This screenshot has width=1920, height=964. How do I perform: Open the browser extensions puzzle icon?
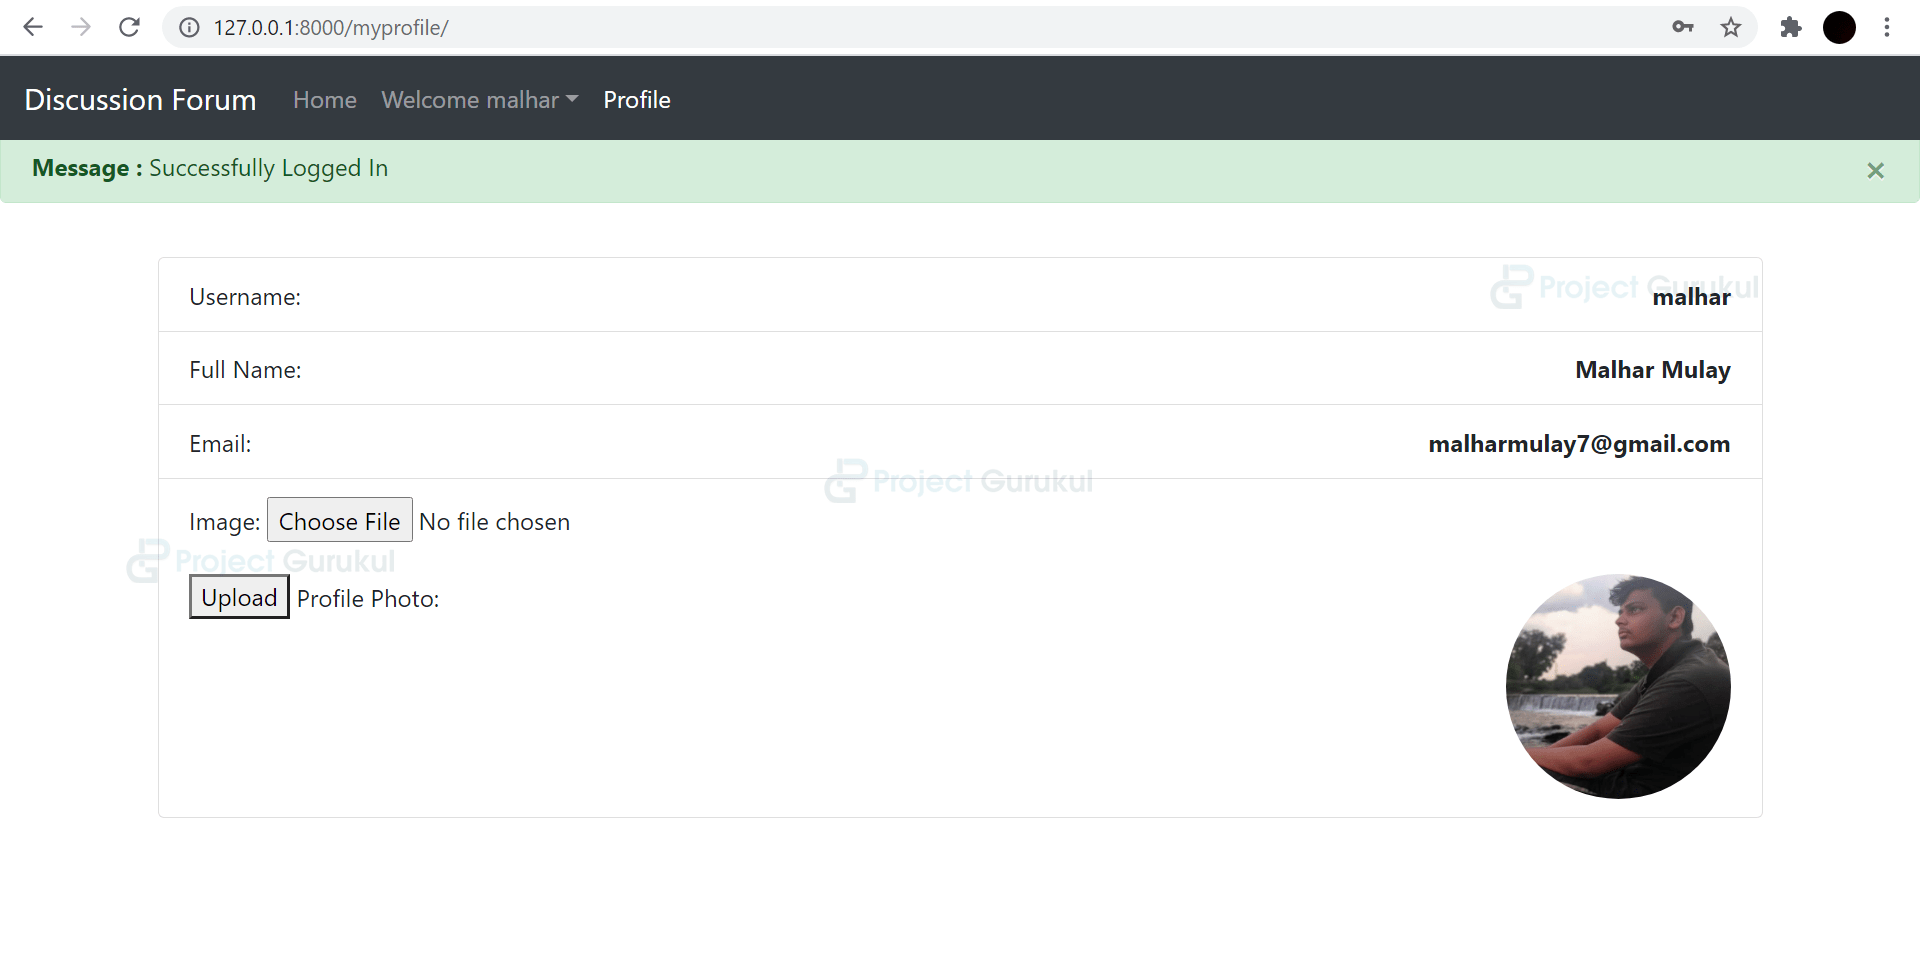(x=1791, y=27)
